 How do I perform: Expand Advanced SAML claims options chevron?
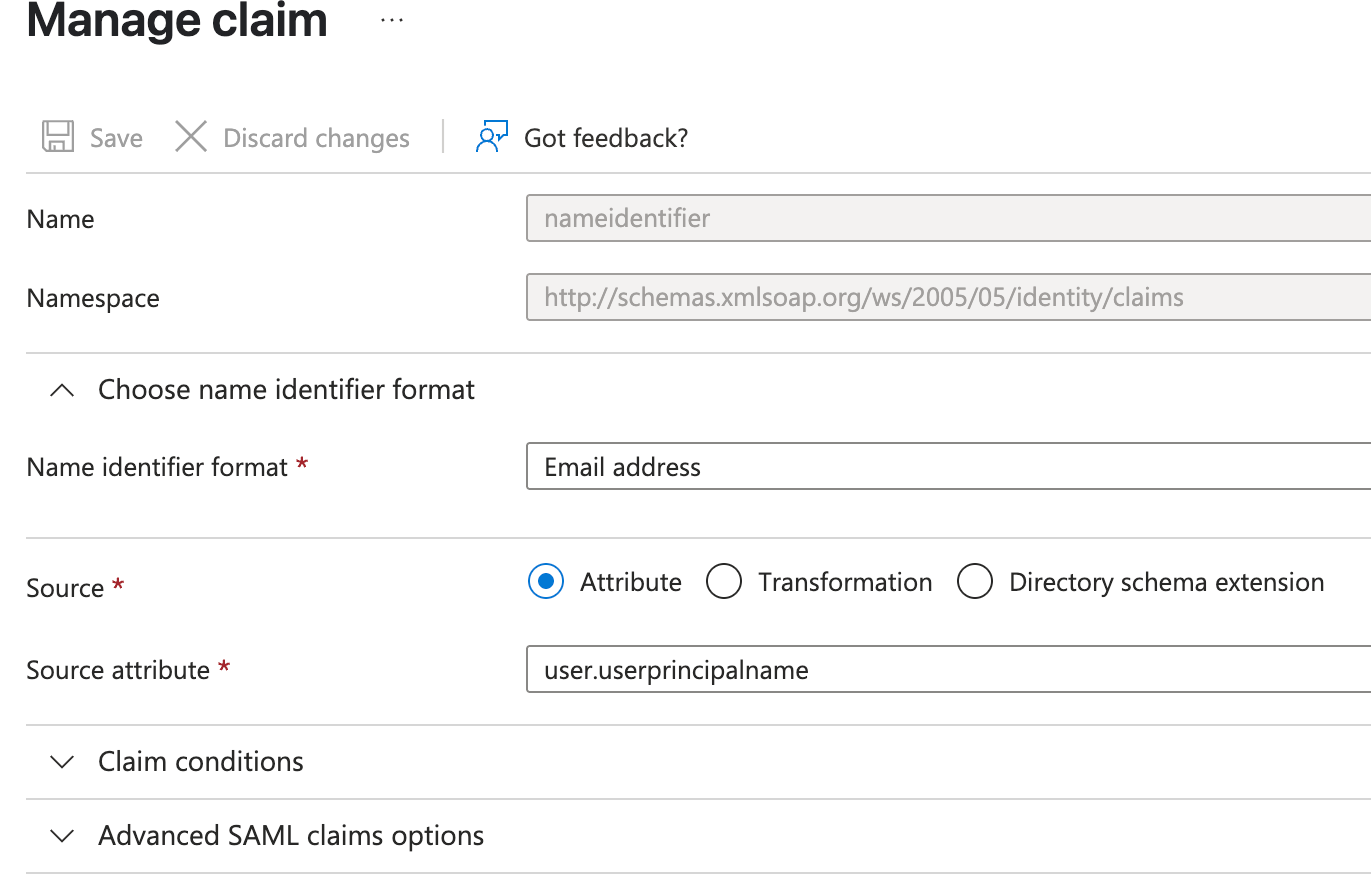(x=62, y=836)
